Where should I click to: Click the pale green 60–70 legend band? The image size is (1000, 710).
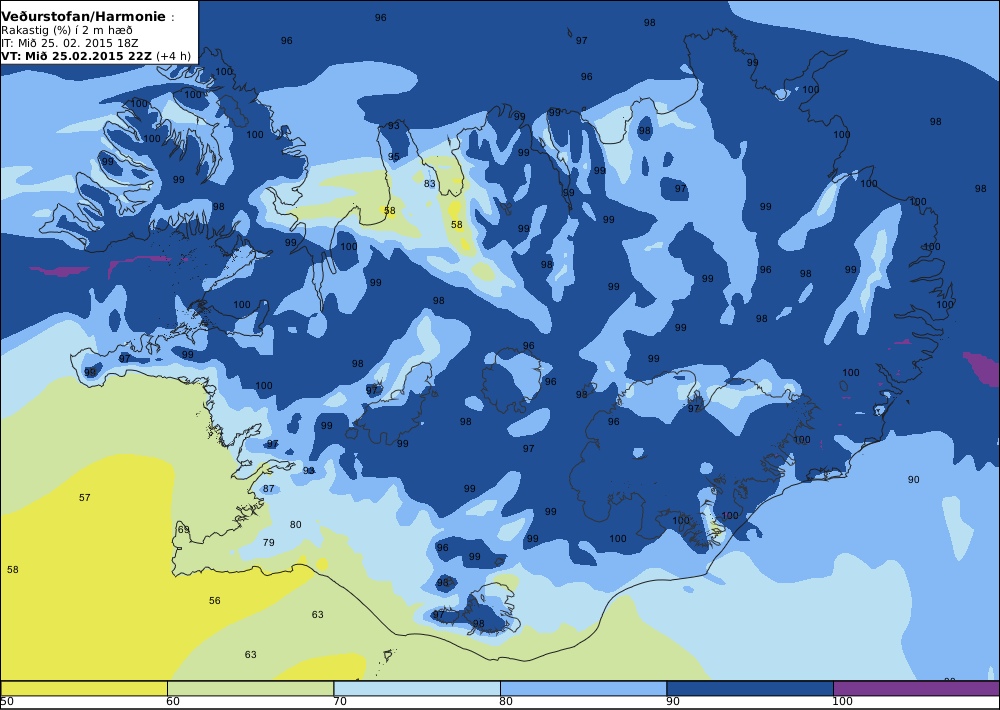click(x=250, y=688)
